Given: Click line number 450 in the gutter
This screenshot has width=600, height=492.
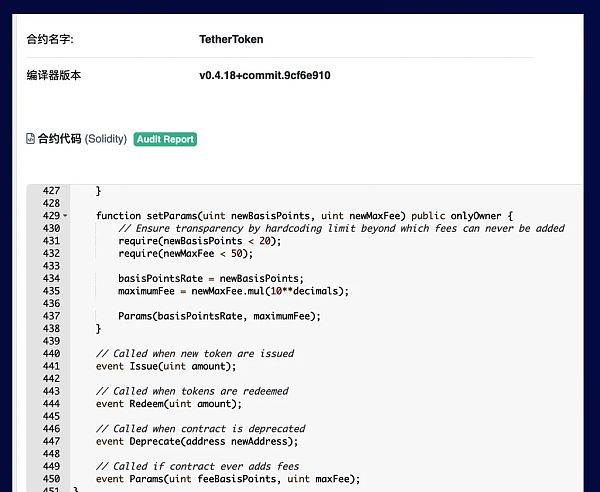Looking at the screenshot, I should pos(51,479).
